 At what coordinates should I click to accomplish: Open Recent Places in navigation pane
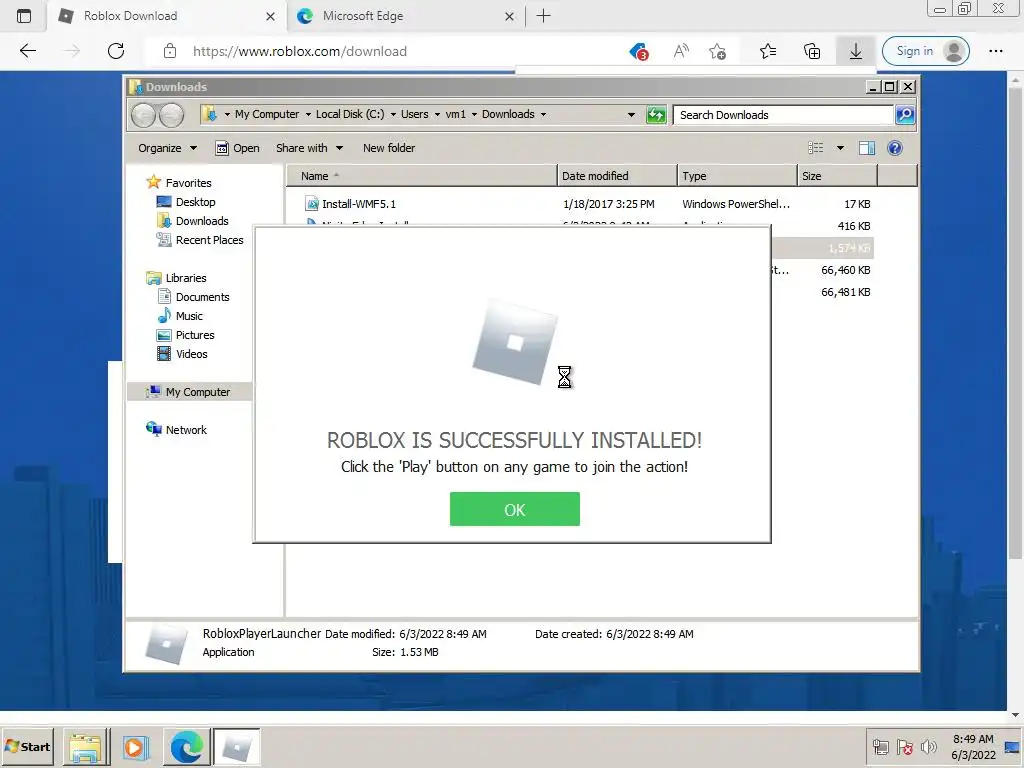(x=209, y=240)
